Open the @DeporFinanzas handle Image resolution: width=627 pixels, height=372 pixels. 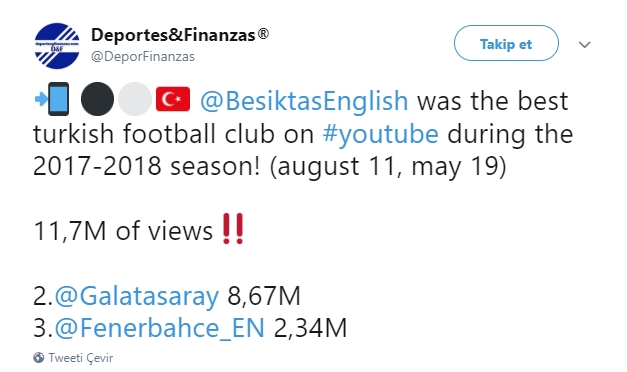coord(143,56)
